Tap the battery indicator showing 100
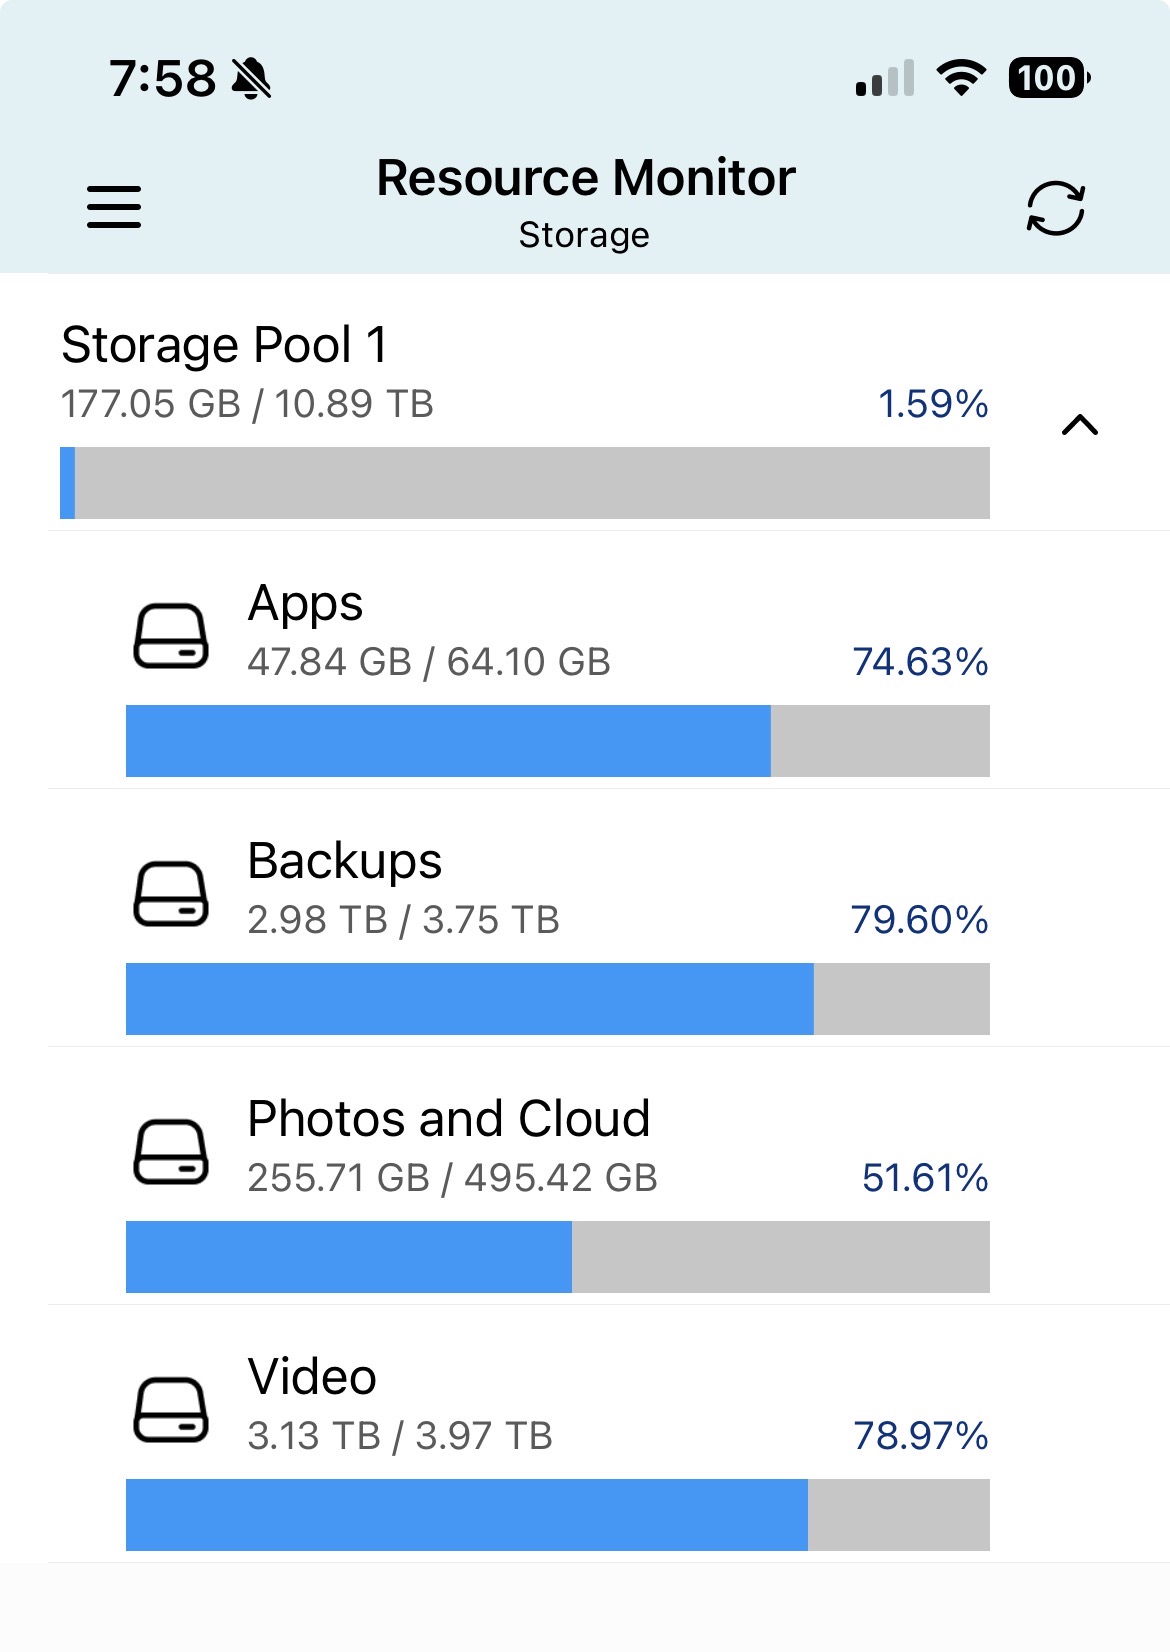The width and height of the screenshot is (1170, 1652). pyautogui.click(x=1049, y=78)
